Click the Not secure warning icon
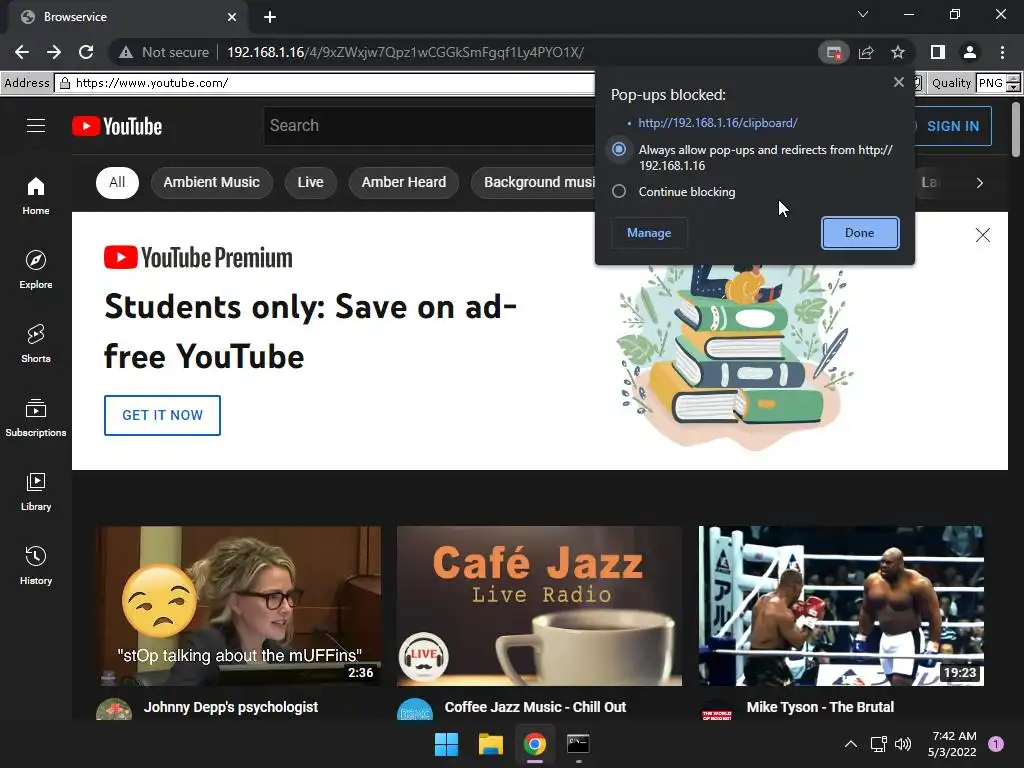This screenshot has width=1024, height=768. pyautogui.click(x=126, y=52)
